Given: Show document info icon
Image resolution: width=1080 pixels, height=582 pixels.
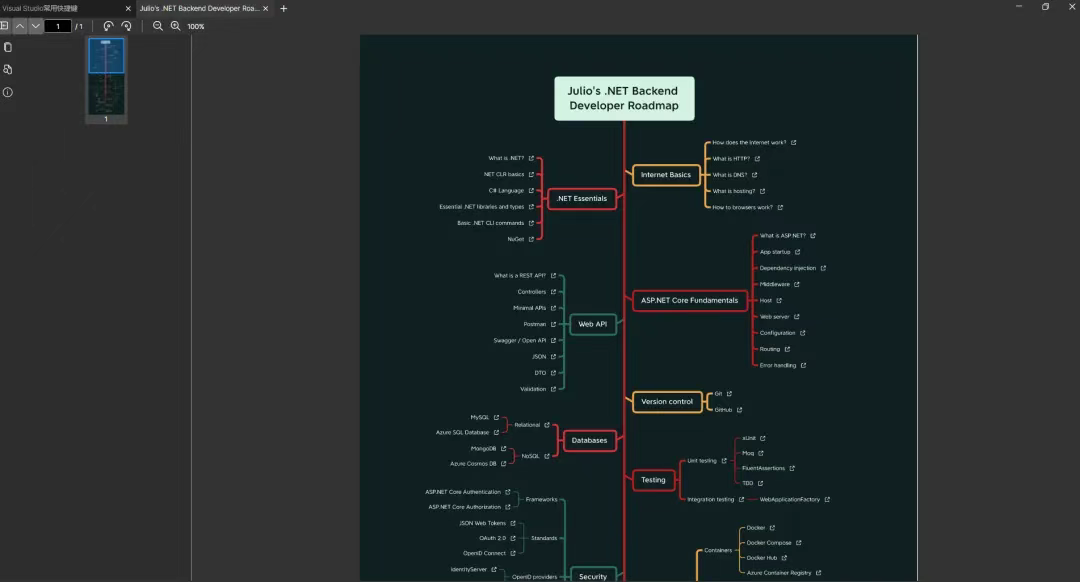Looking at the screenshot, I should (x=8, y=92).
